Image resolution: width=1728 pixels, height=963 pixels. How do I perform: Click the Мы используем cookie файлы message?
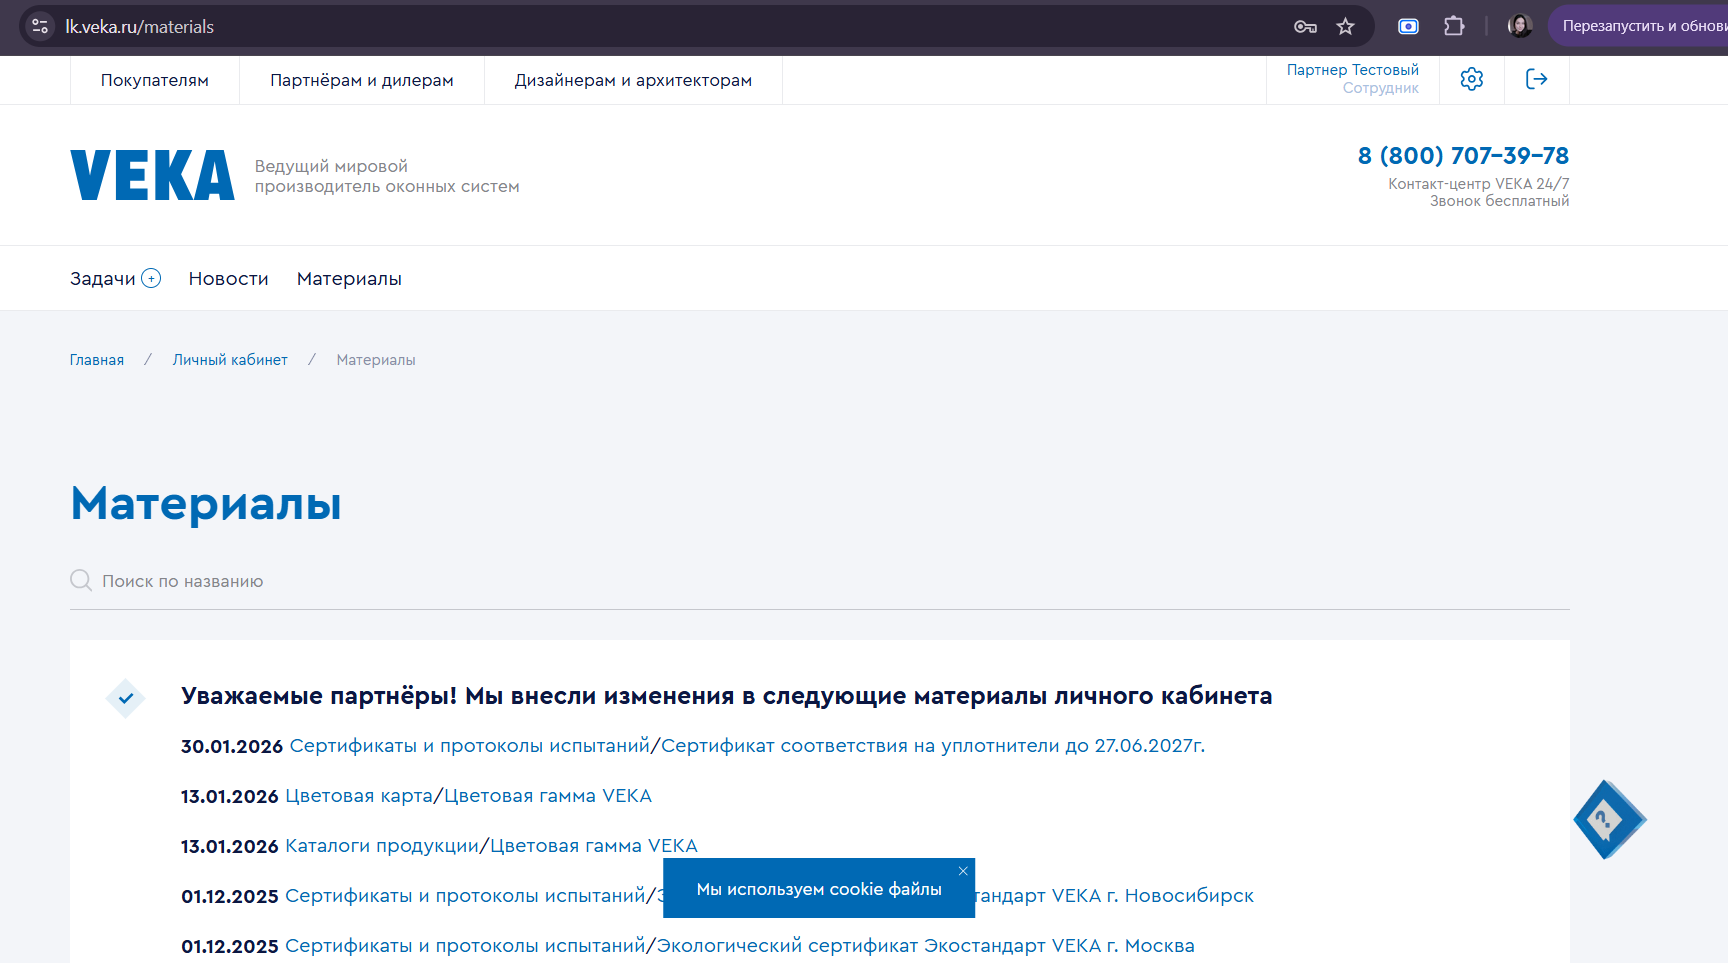pos(819,889)
